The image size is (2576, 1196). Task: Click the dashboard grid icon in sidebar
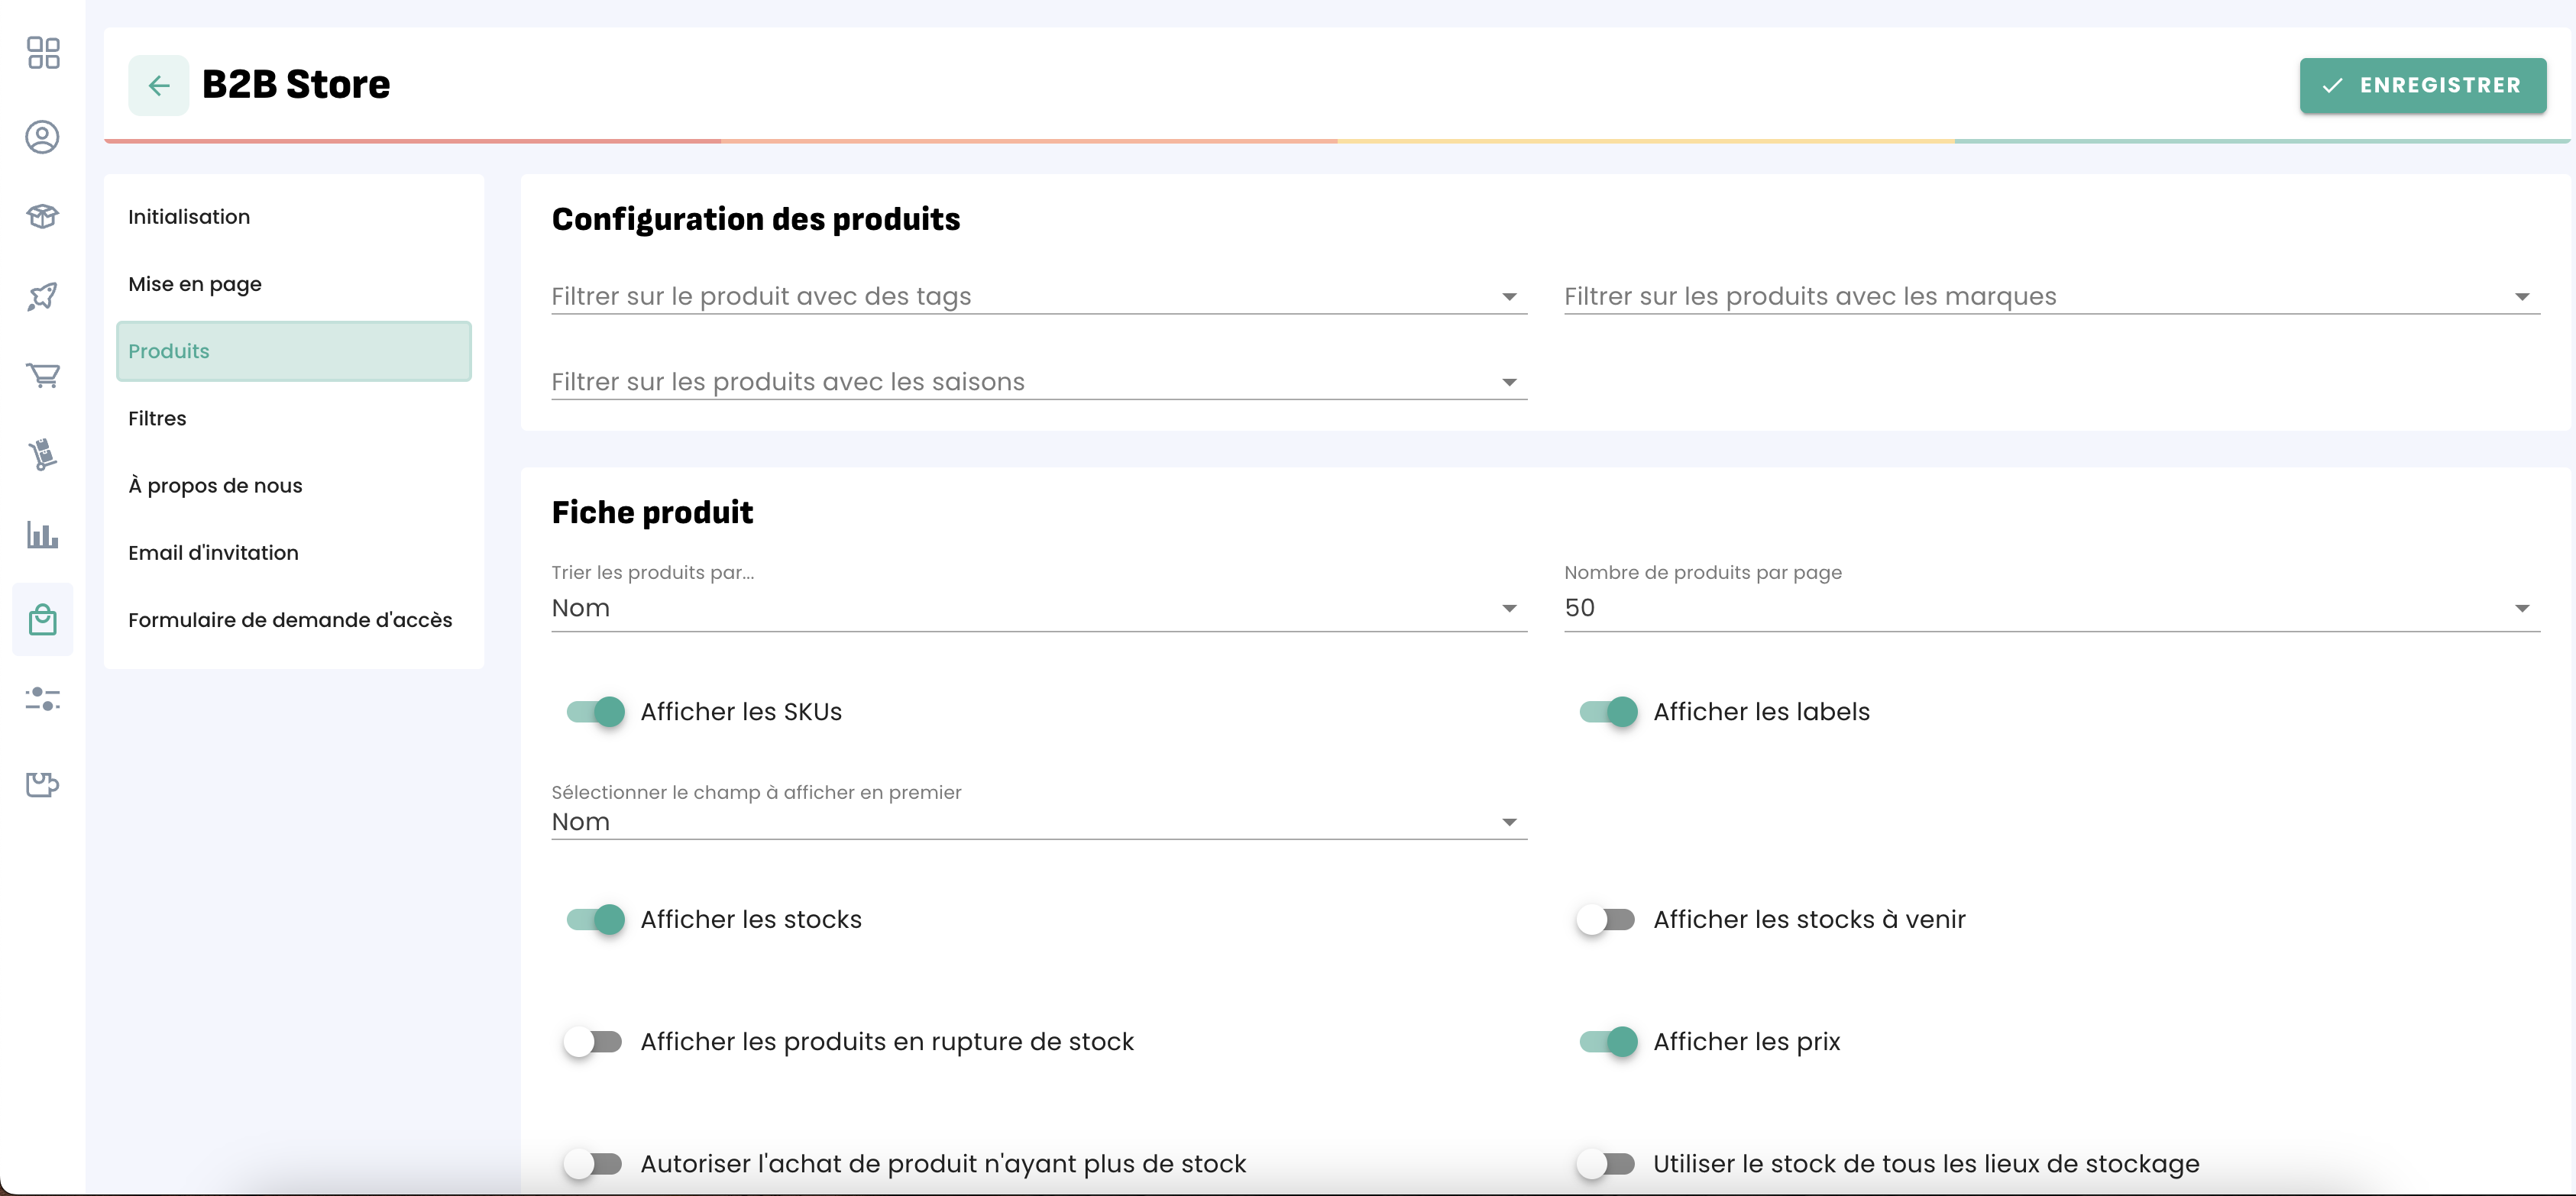click(43, 53)
